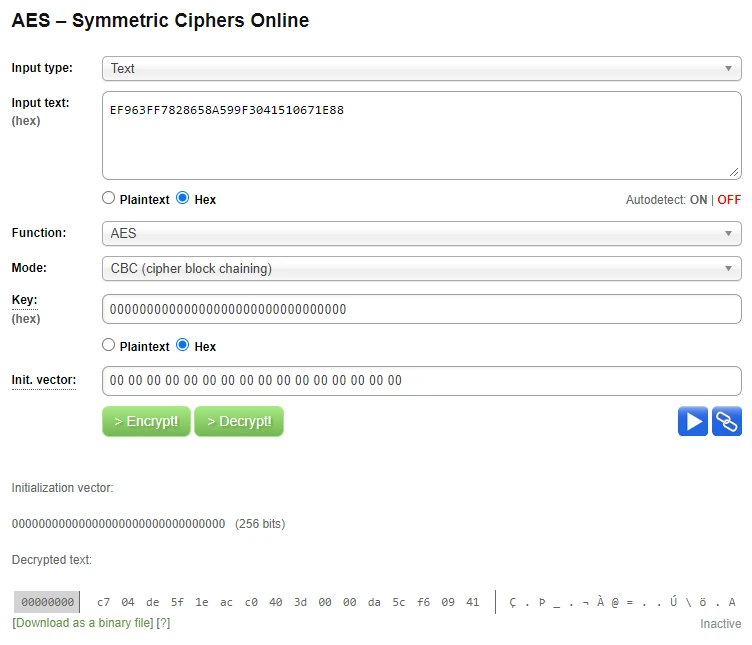Open the Mode dropdown showing CBC

click(x=421, y=269)
